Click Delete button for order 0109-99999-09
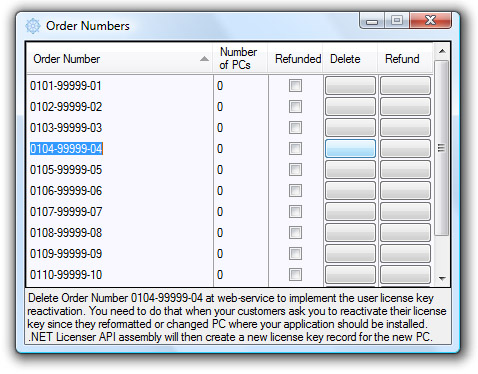 (350, 254)
